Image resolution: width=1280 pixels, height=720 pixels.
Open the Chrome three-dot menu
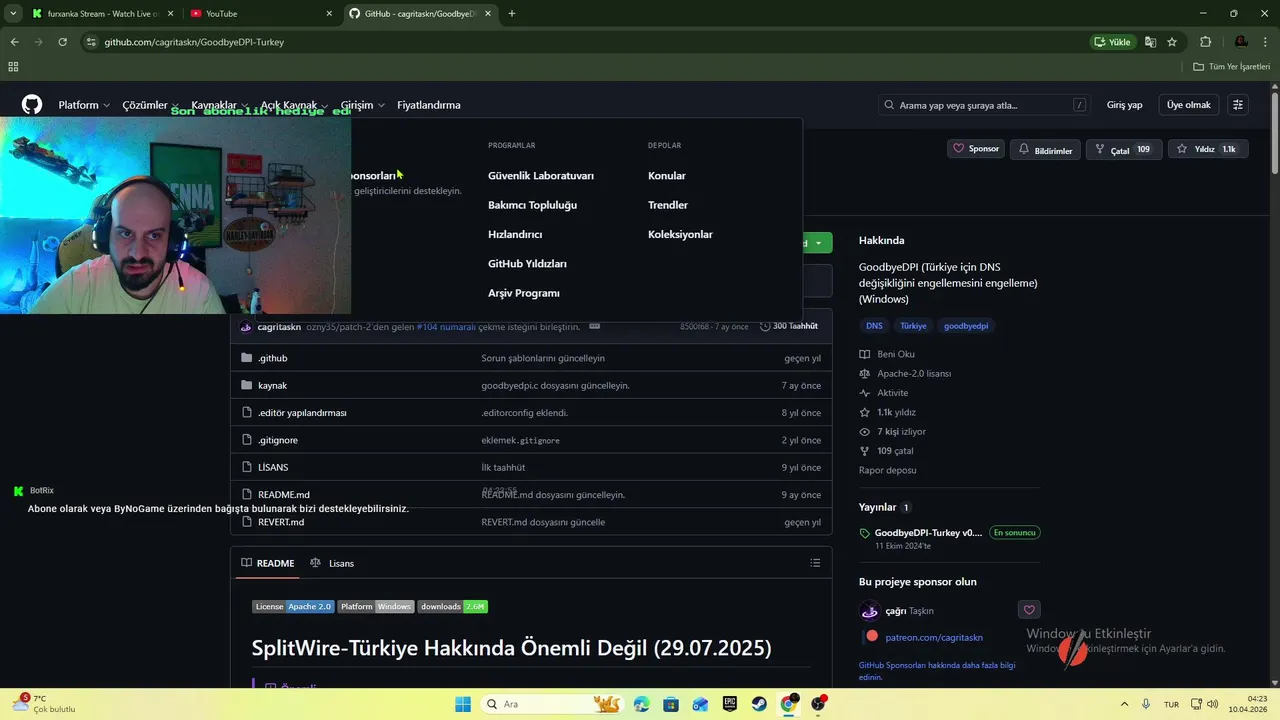[1266, 42]
